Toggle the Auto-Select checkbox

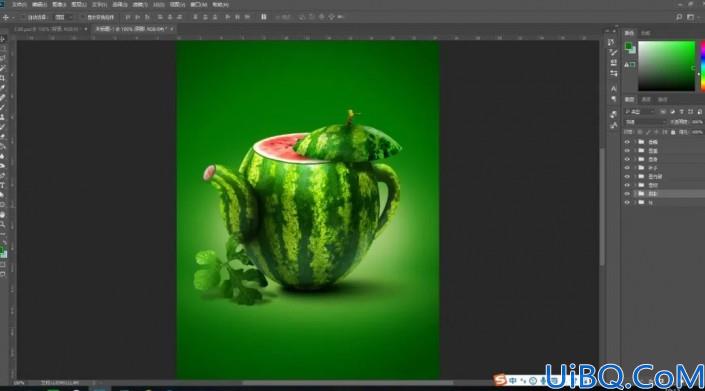coord(23,17)
